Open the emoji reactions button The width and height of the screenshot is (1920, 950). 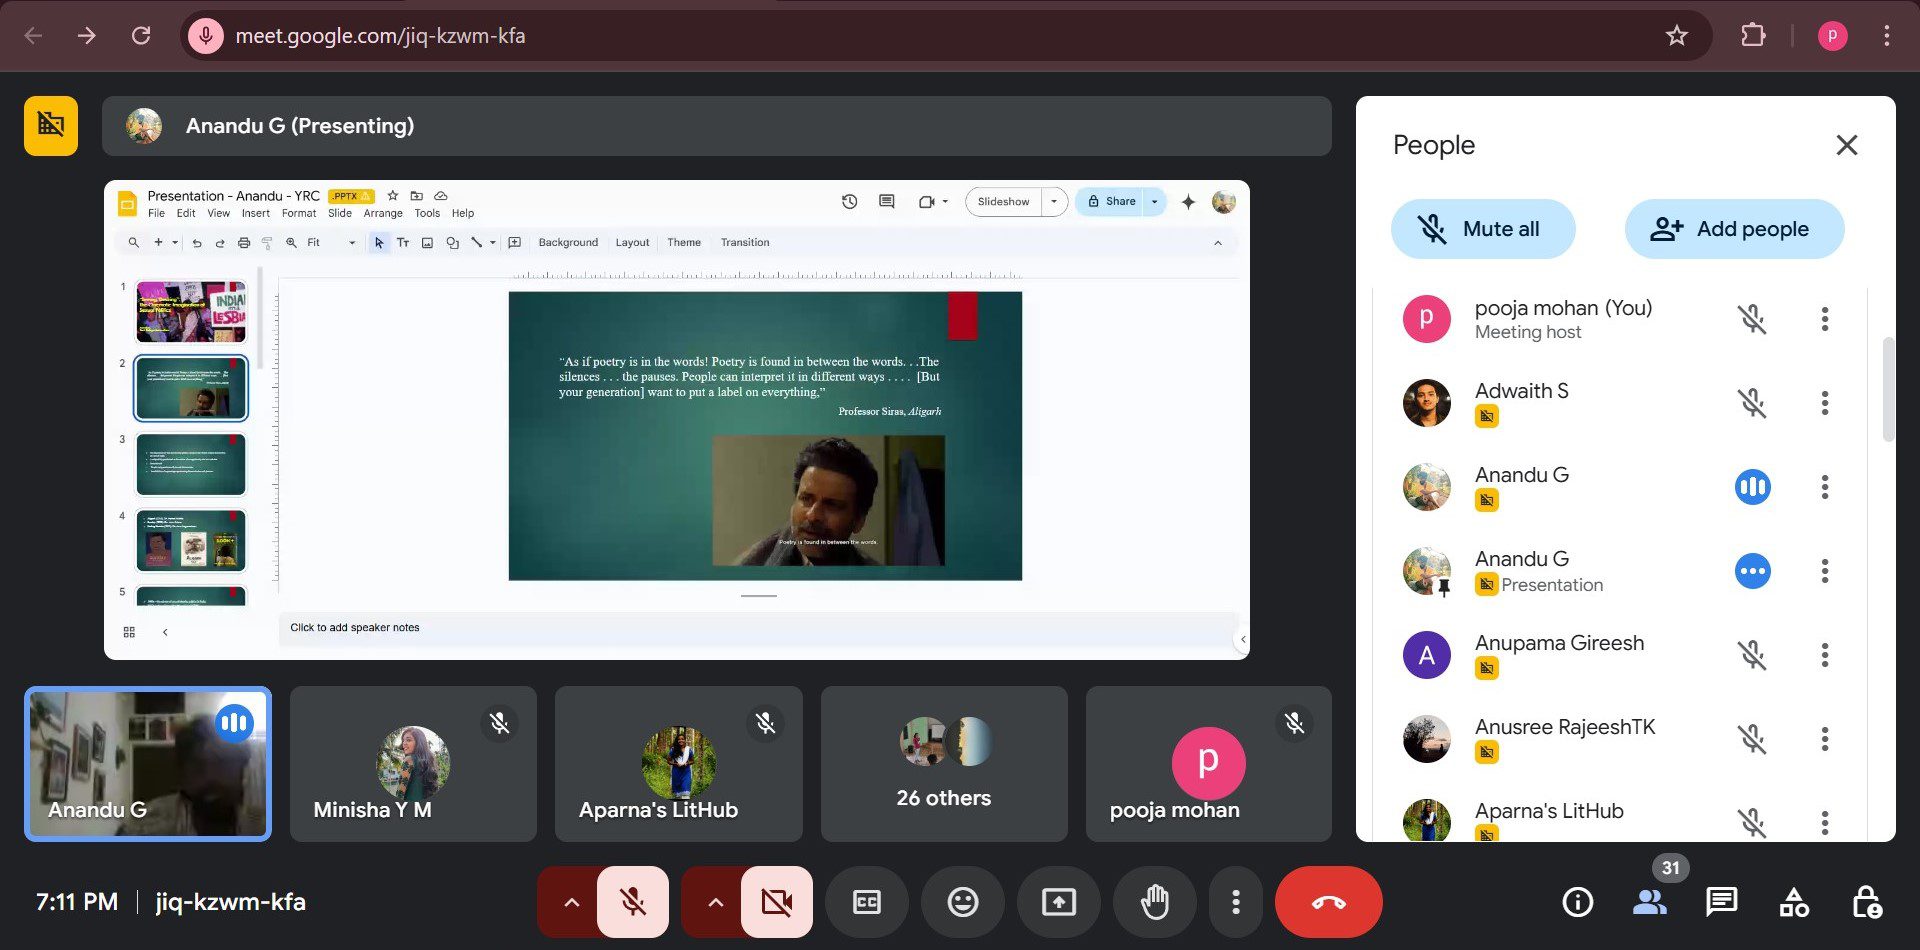tap(962, 902)
